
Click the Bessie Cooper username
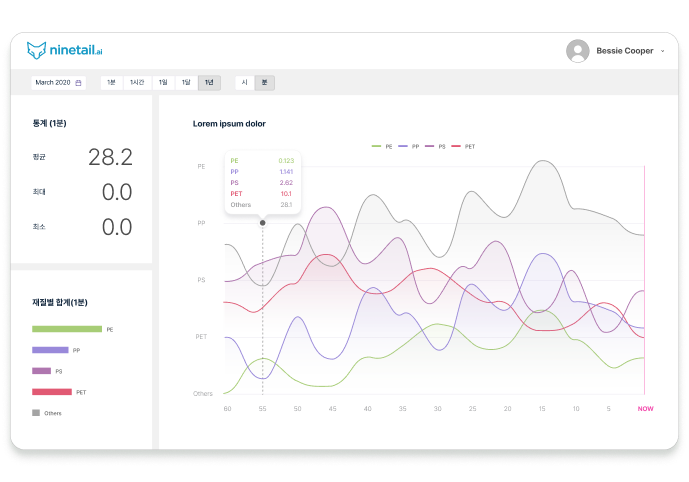(x=624, y=51)
